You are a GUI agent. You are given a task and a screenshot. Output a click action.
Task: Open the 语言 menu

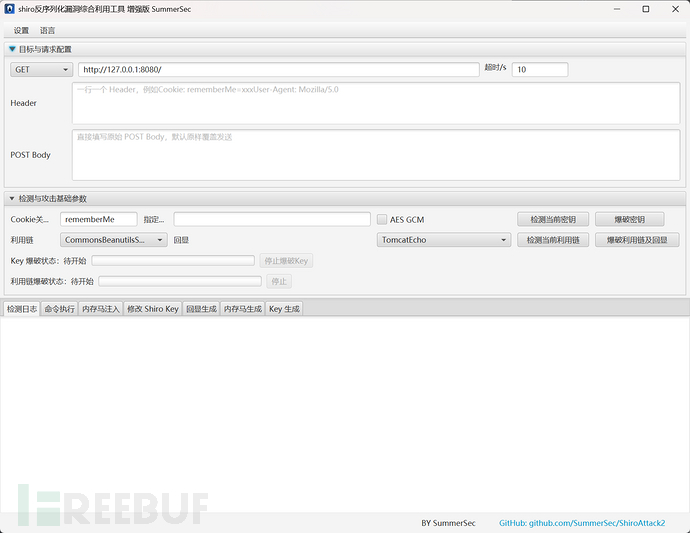point(48,30)
